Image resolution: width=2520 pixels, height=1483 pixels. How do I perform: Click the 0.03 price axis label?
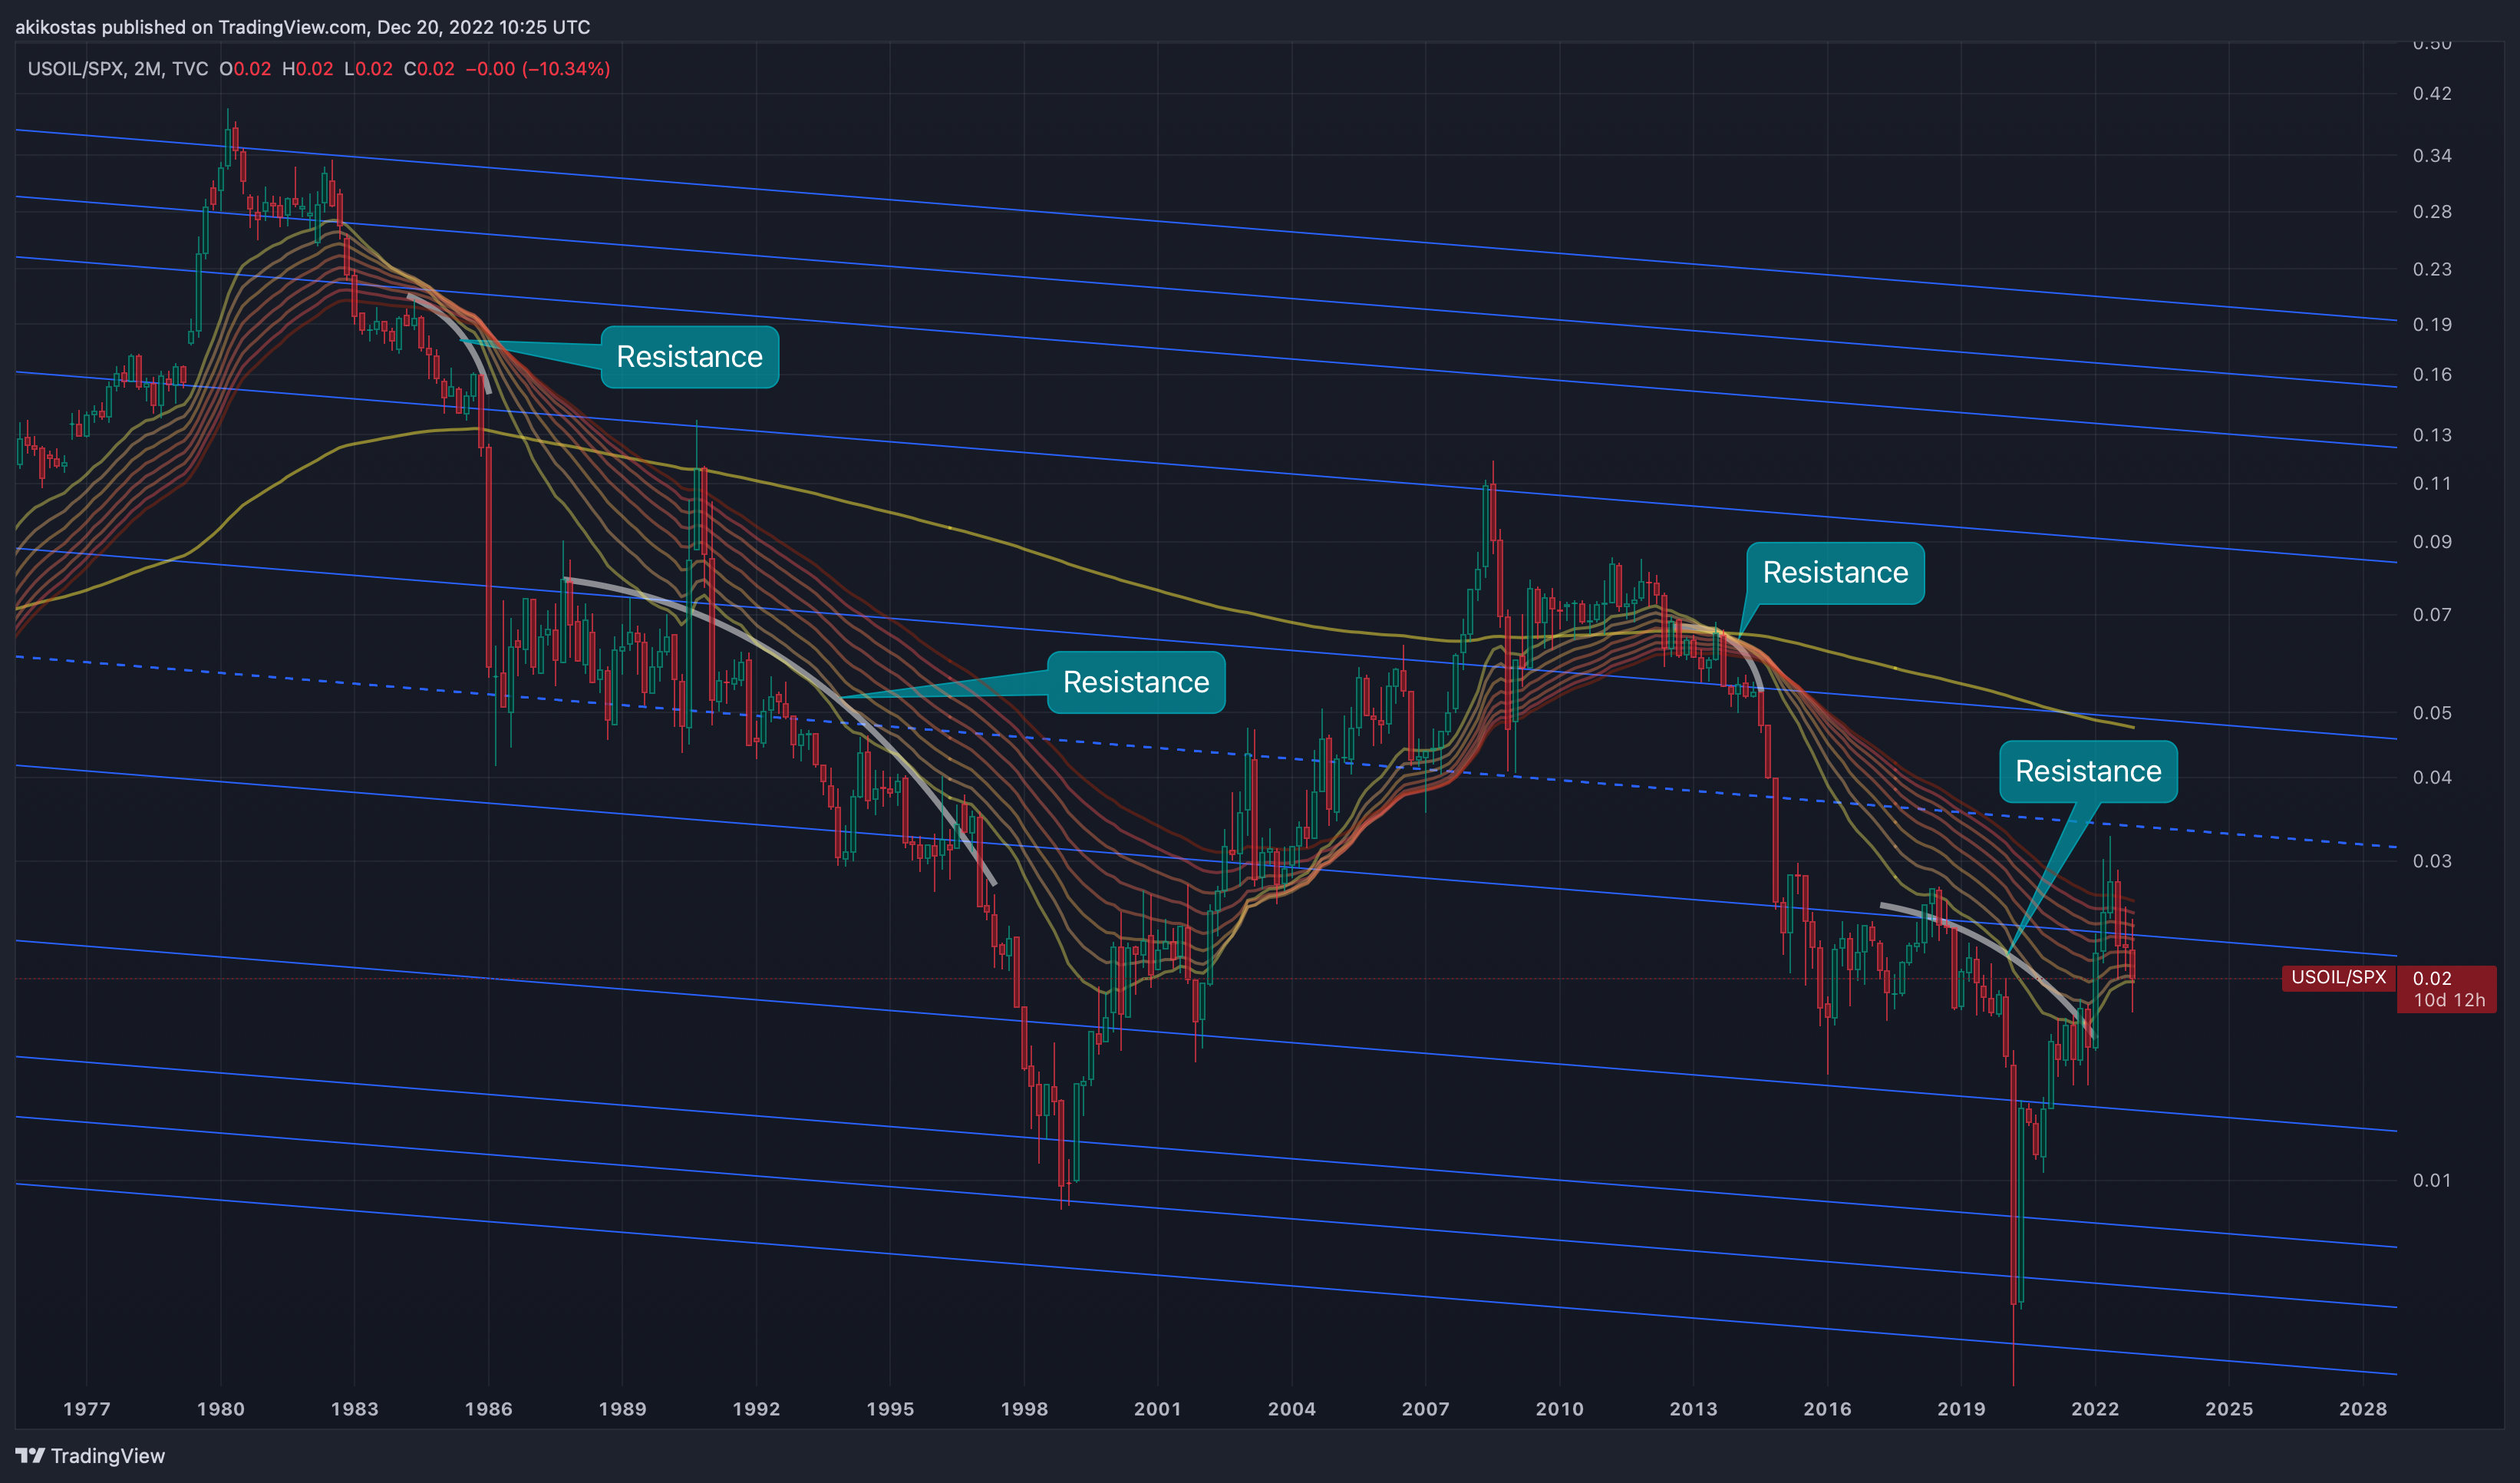(2432, 861)
